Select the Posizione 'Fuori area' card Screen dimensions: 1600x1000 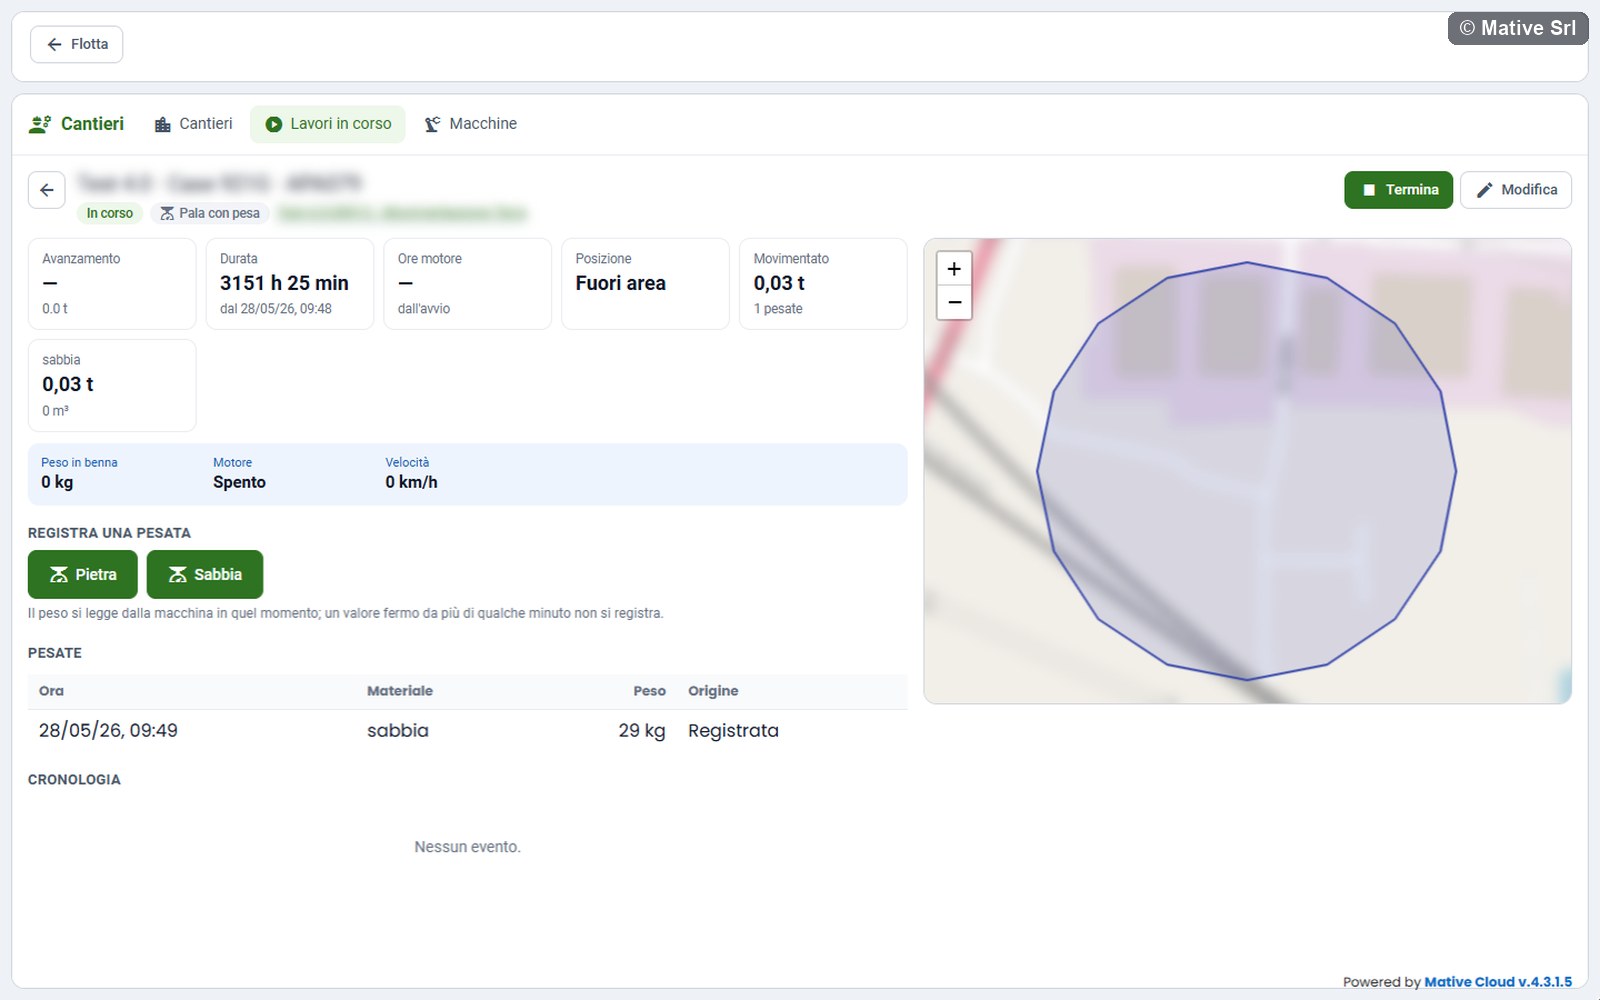(x=645, y=284)
